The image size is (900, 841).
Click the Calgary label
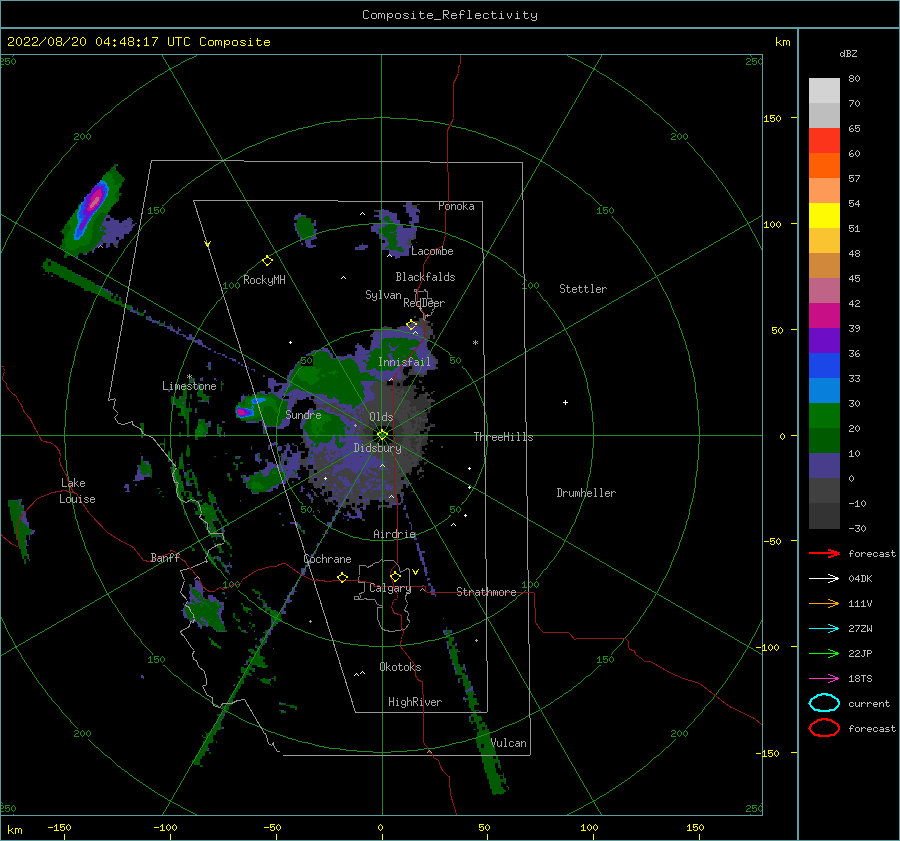[x=390, y=588]
